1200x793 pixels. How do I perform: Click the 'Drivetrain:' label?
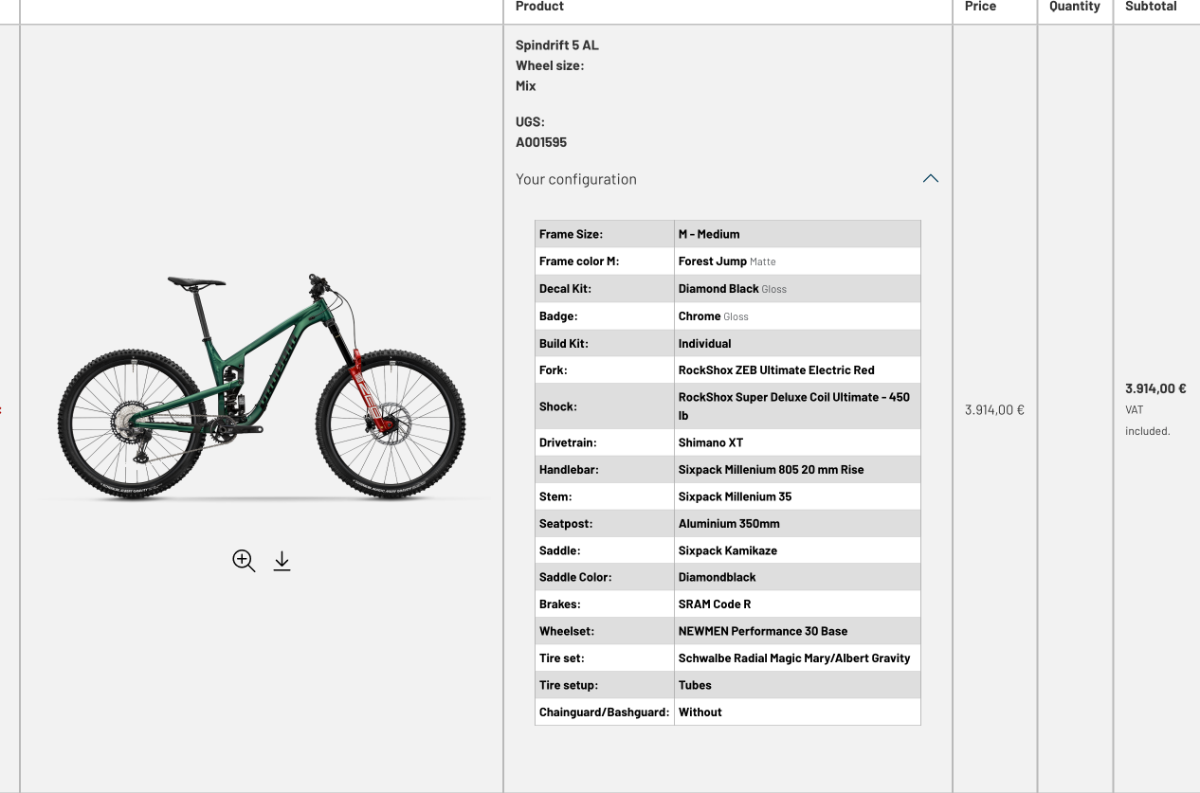tap(569, 442)
